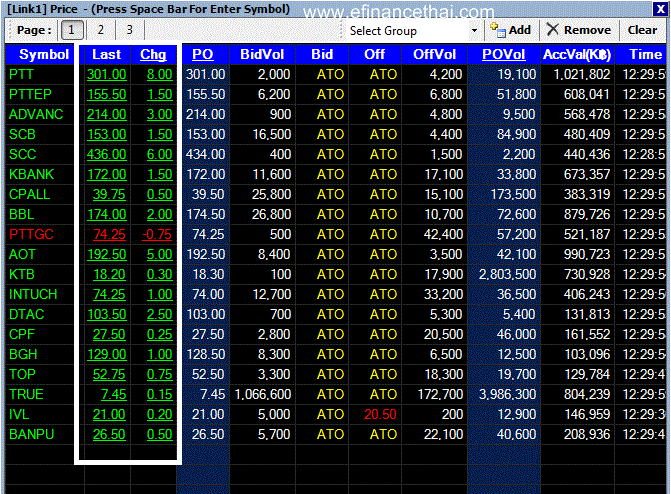Switch to Page 1
Image resolution: width=671 pixels, height=494 pixels.
pos(71,30)
